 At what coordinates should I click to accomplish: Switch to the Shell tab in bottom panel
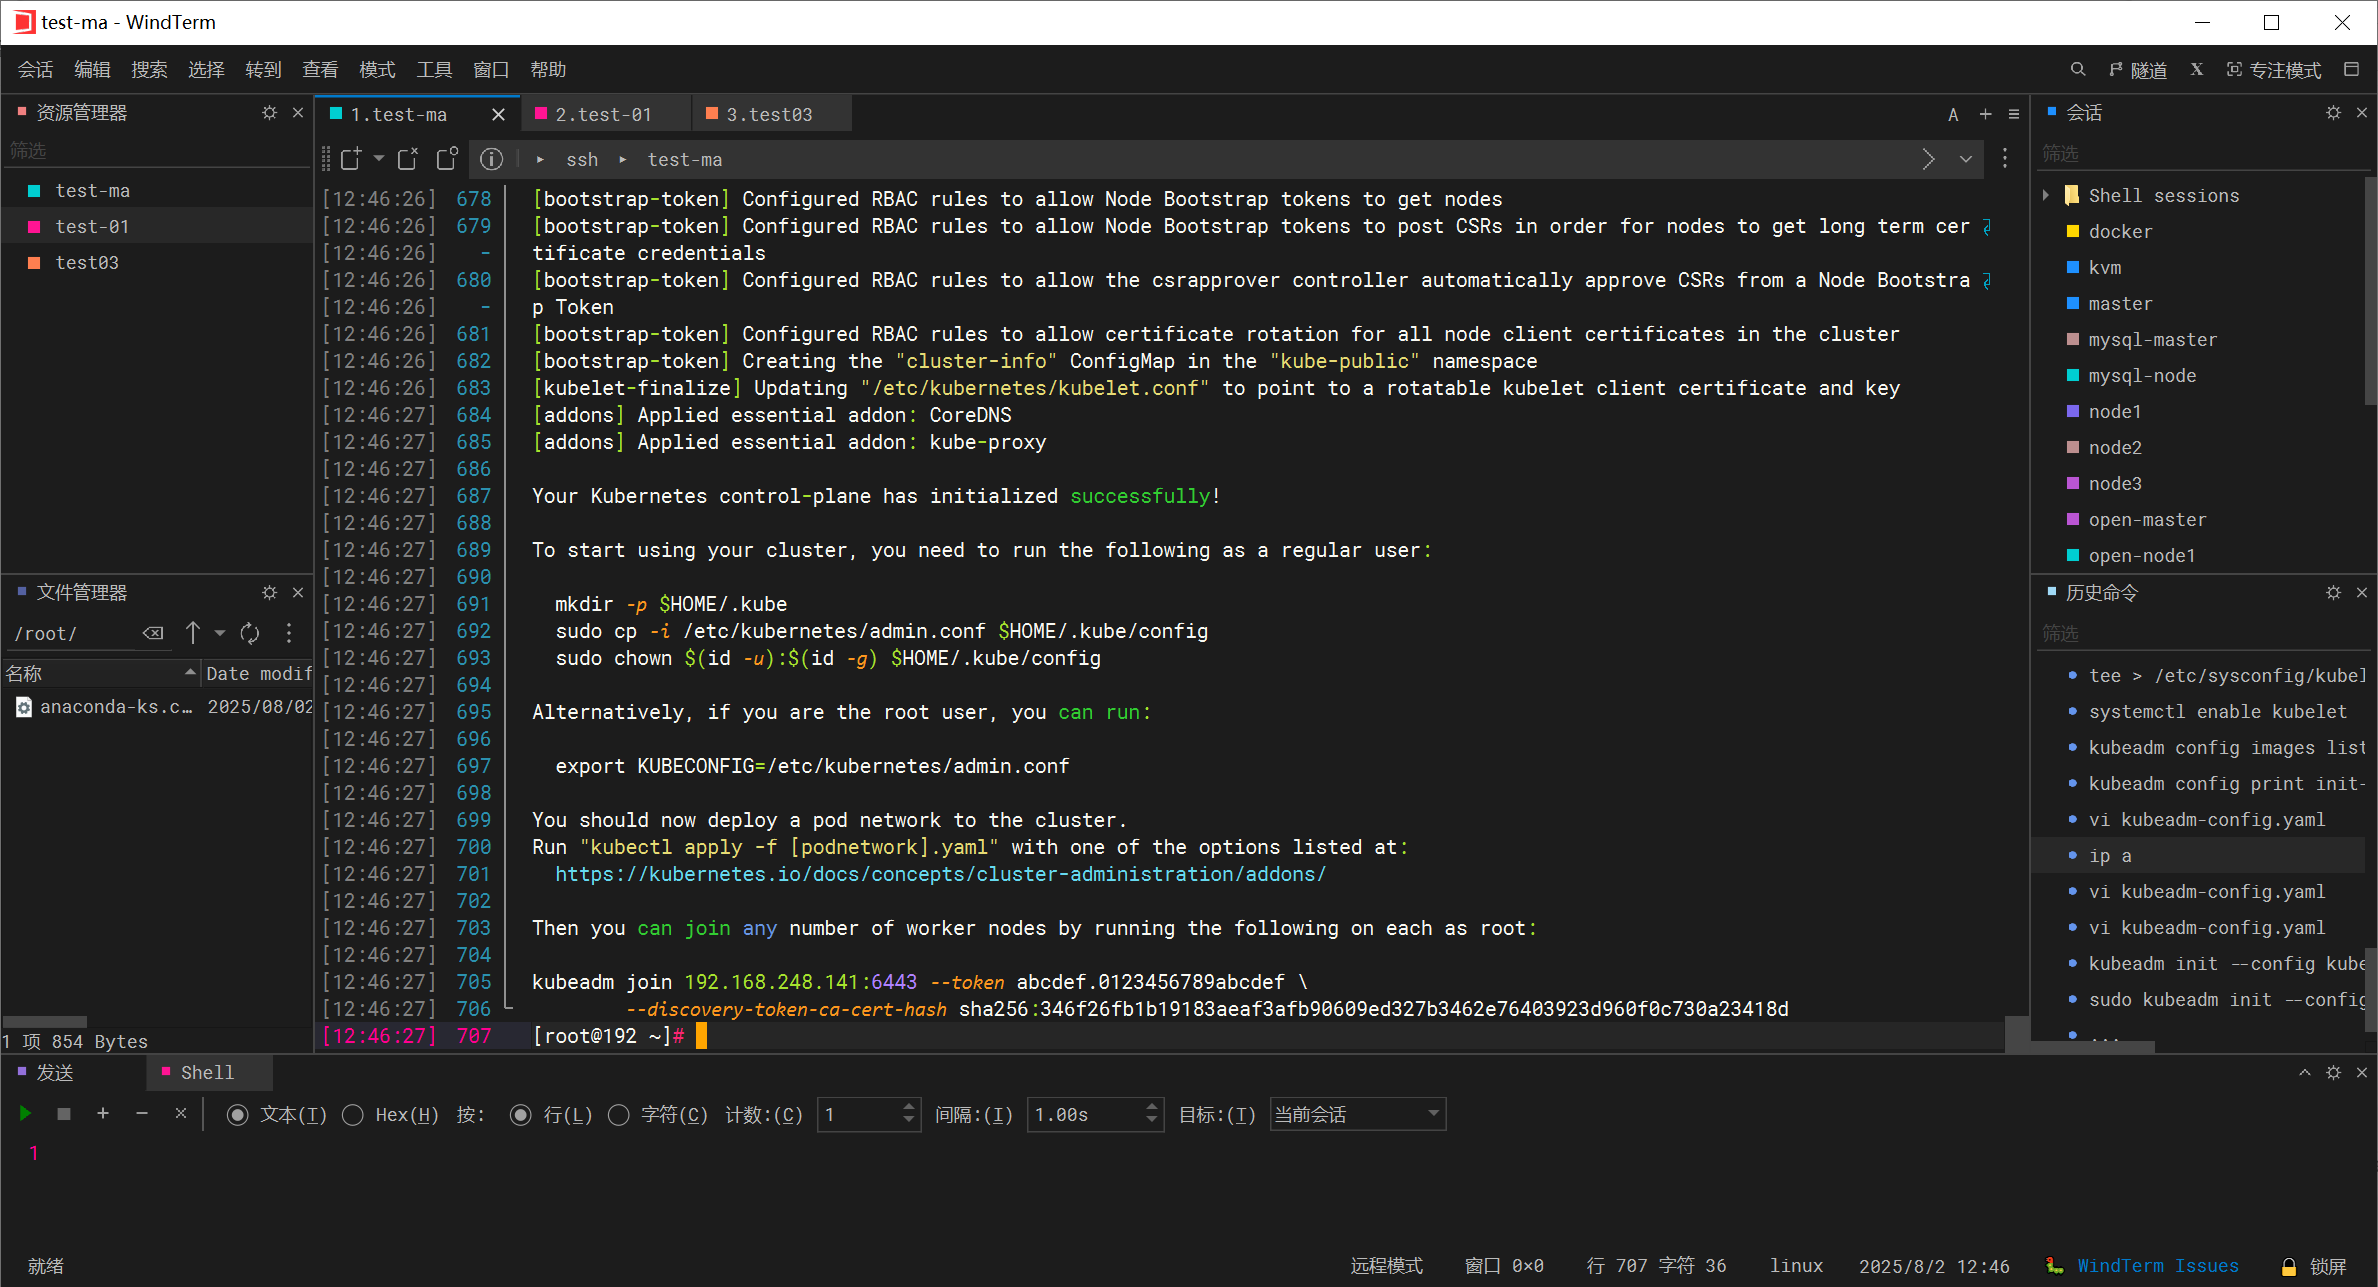coord(207,1072)
